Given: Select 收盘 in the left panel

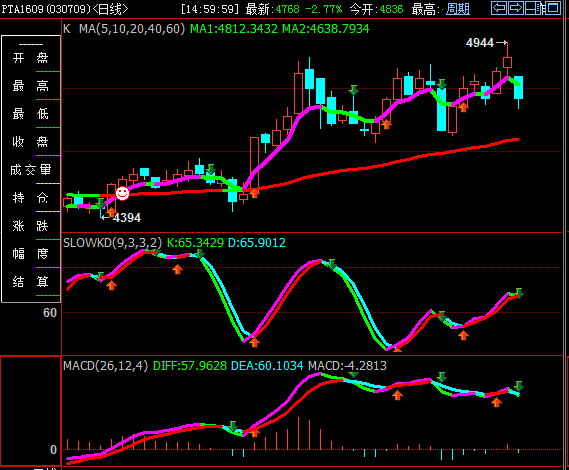Looking at the screenshot, I should (x=30, y=142).
